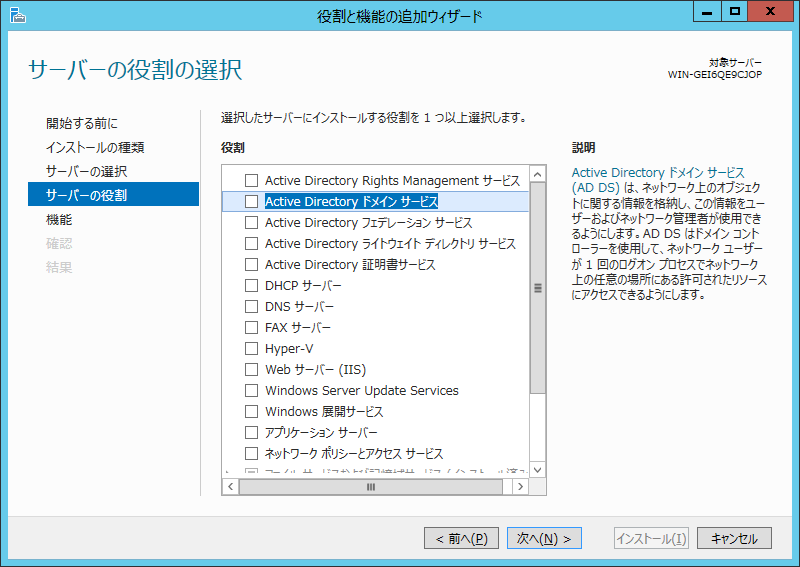Check the DNS サーバー checkbox

[x=252, y=307]
